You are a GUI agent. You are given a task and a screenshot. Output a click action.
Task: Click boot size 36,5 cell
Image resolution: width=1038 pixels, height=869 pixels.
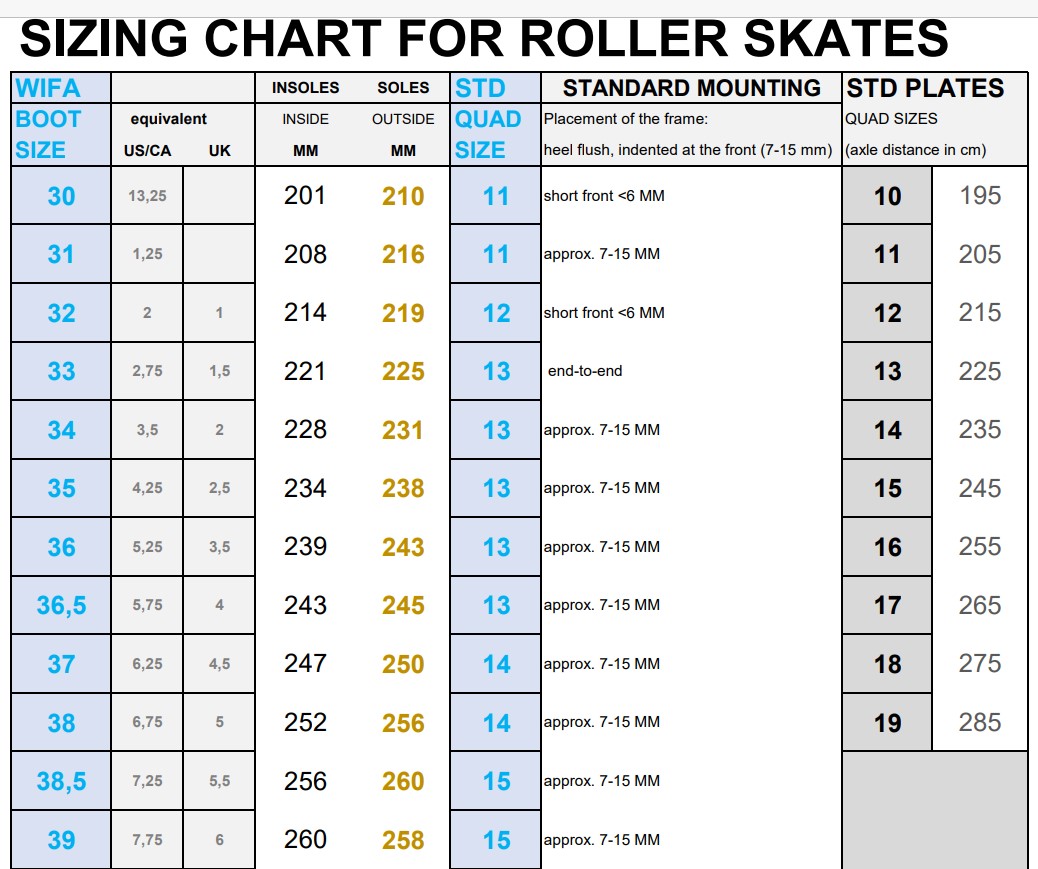[61, 606]
